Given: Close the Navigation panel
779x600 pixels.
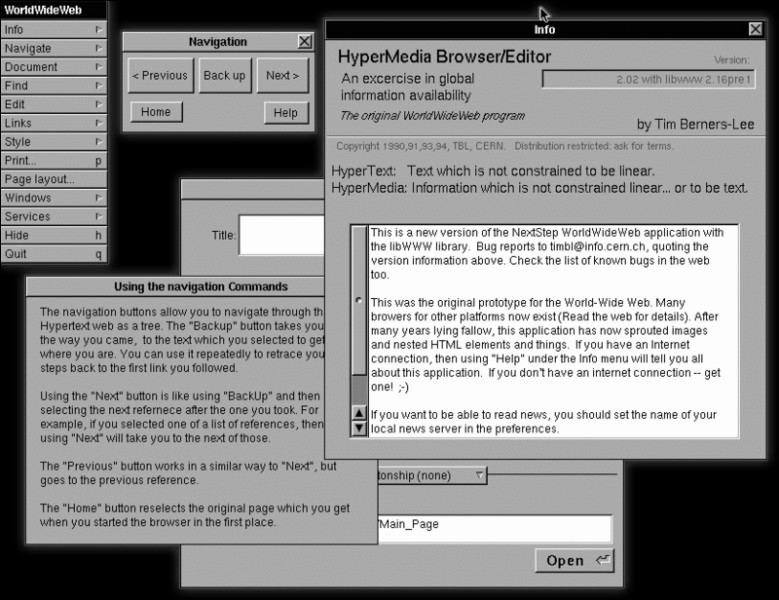Looking at the screenshot, I should (305, 42).
